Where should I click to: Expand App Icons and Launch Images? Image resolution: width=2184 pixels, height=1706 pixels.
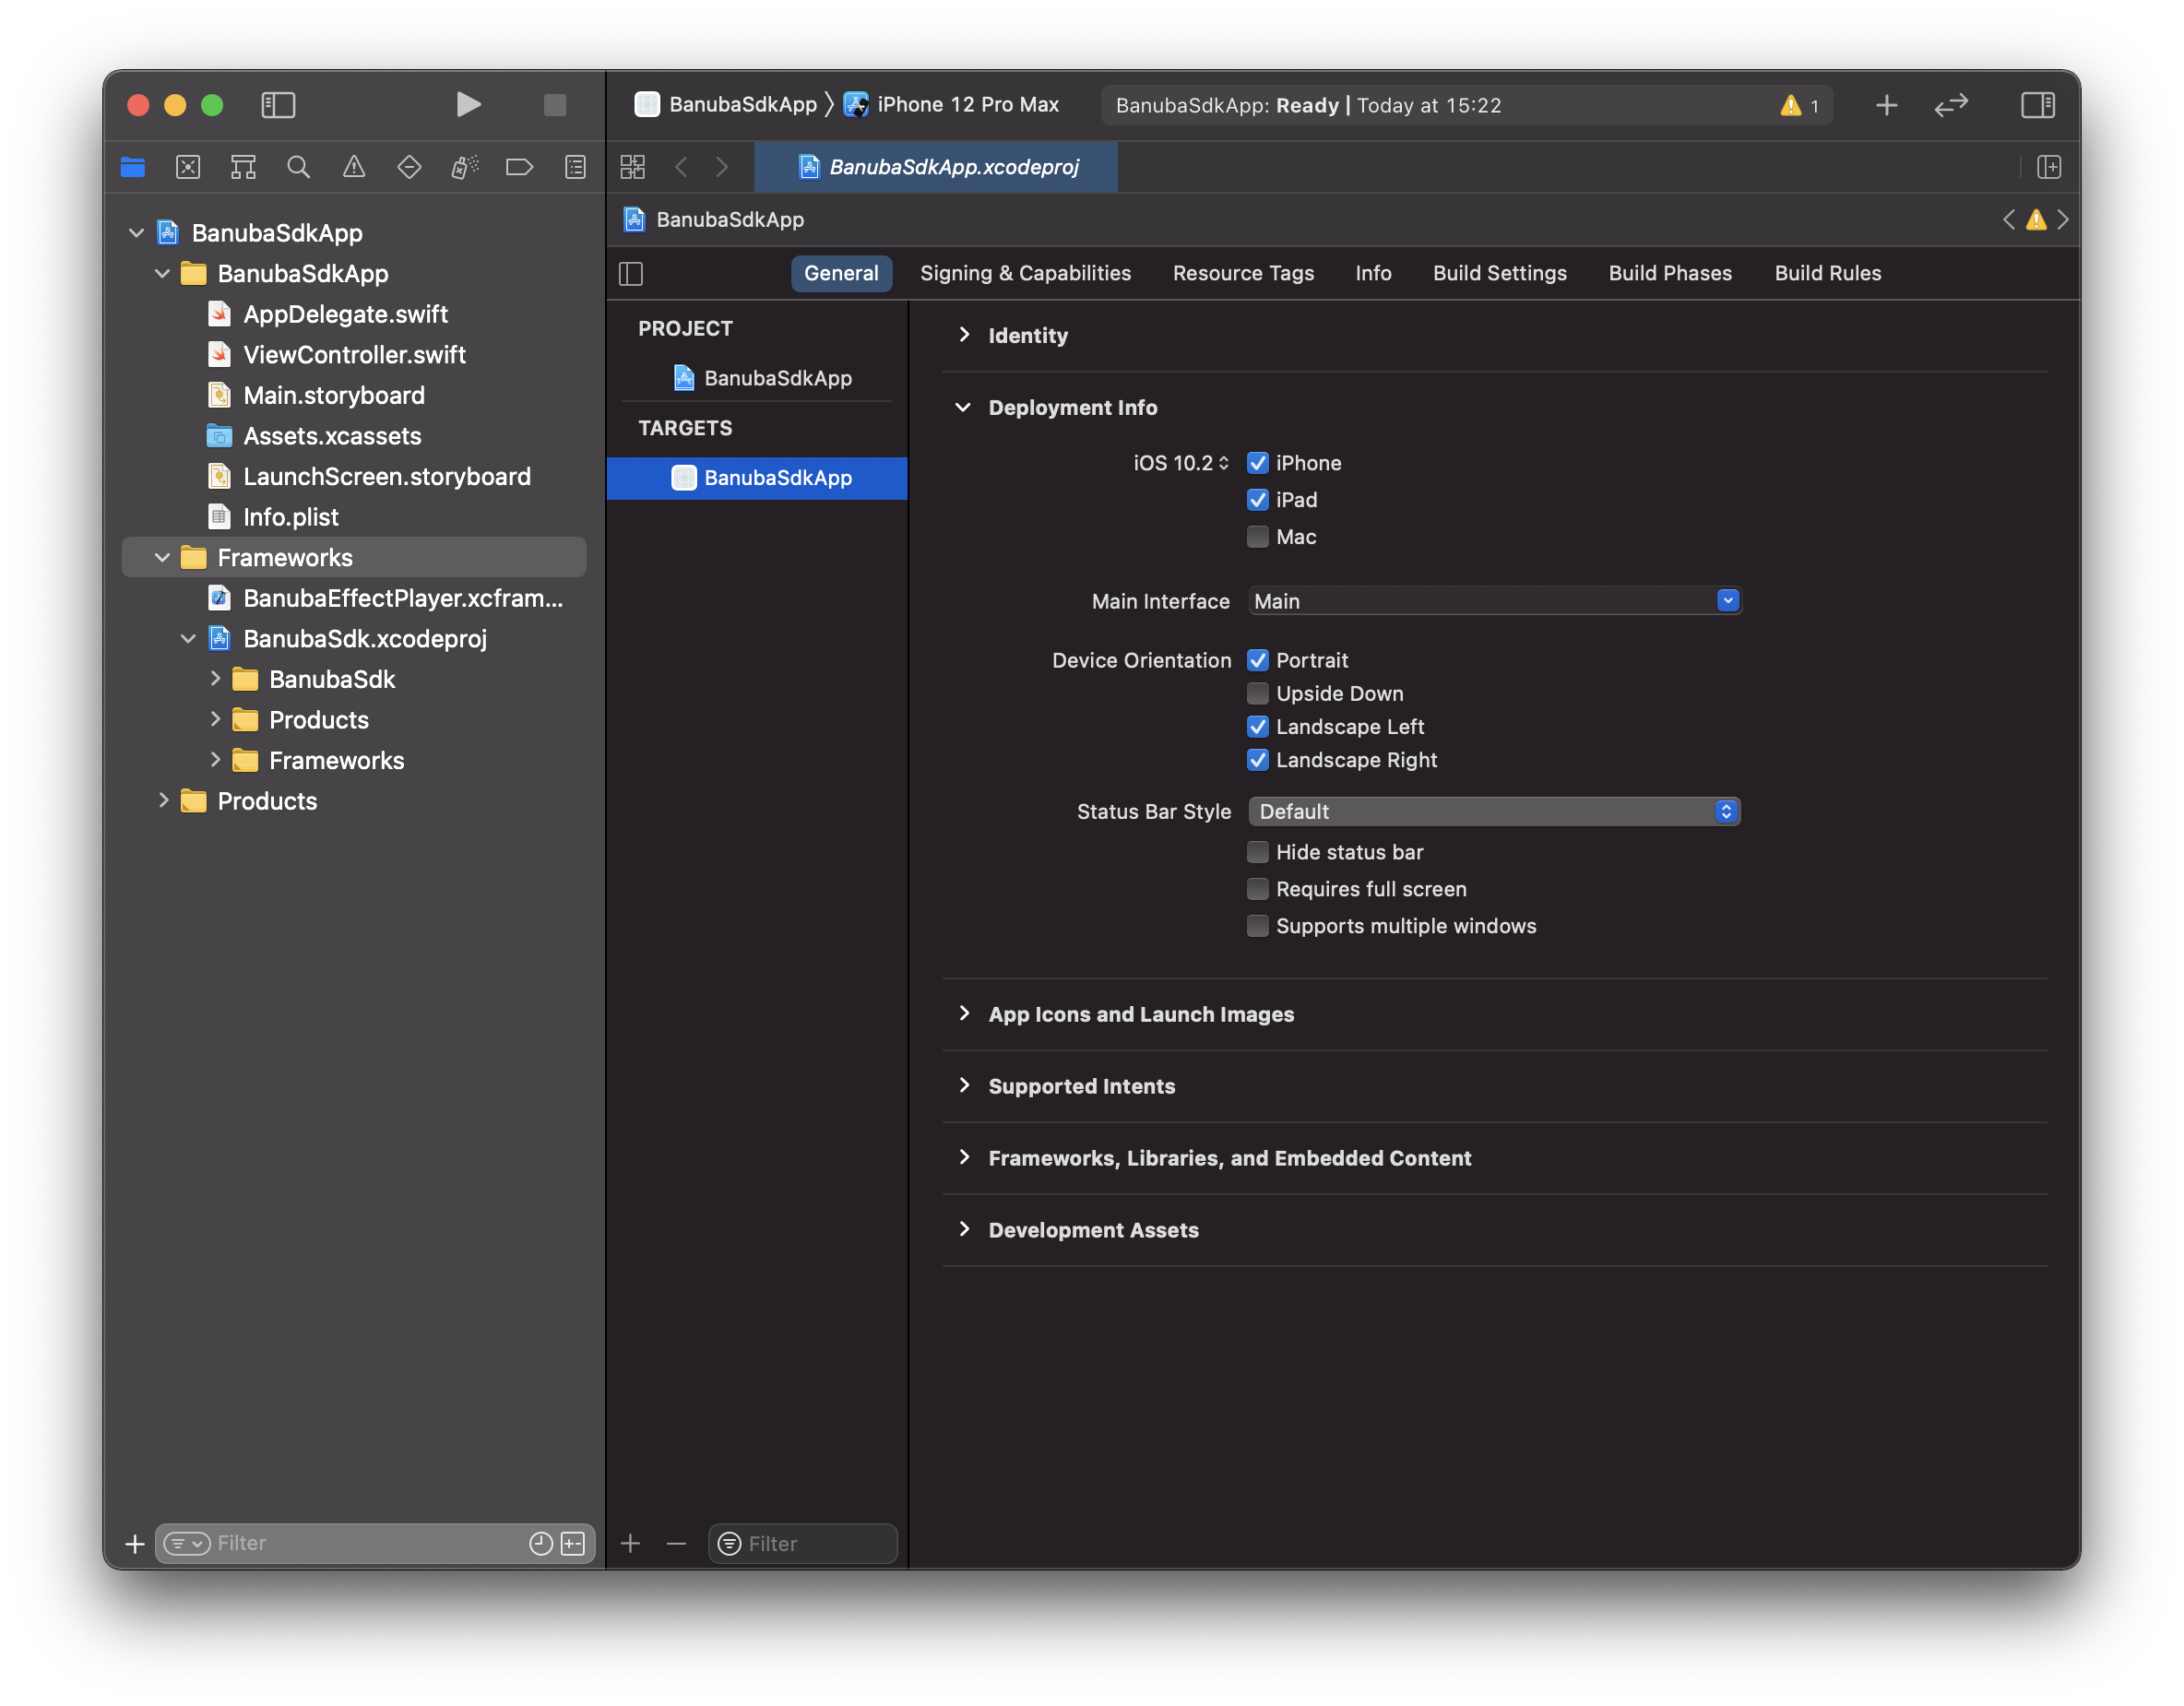pyautogui.click(x=964, y=1013)
